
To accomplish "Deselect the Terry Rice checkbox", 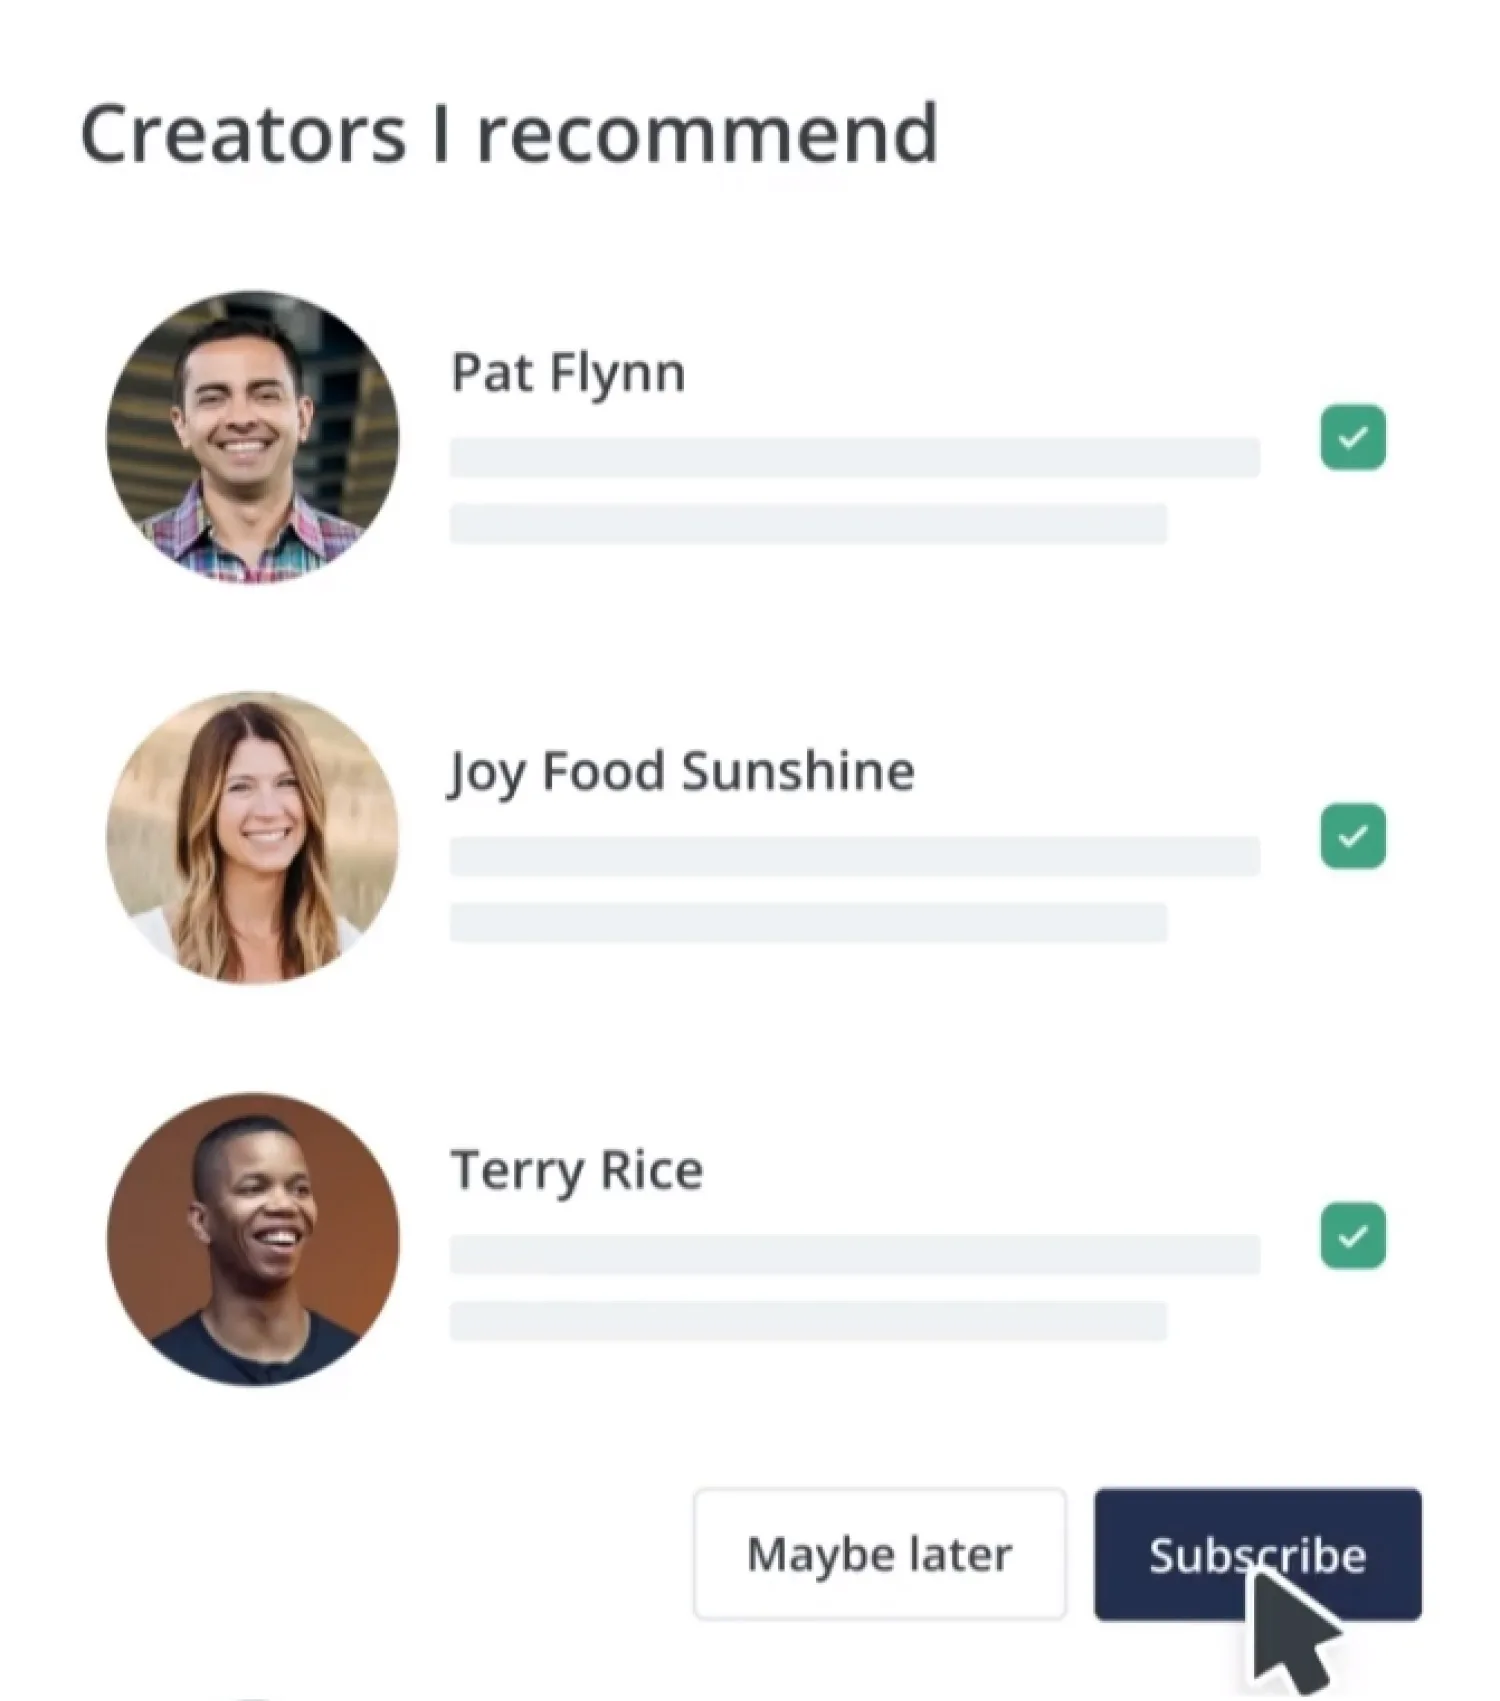I will click(1353, 1235).
